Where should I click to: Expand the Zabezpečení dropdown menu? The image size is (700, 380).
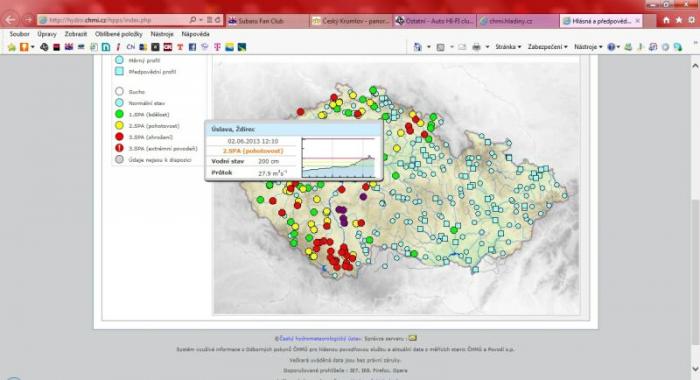pyautogui.click(x=547, y=47)
